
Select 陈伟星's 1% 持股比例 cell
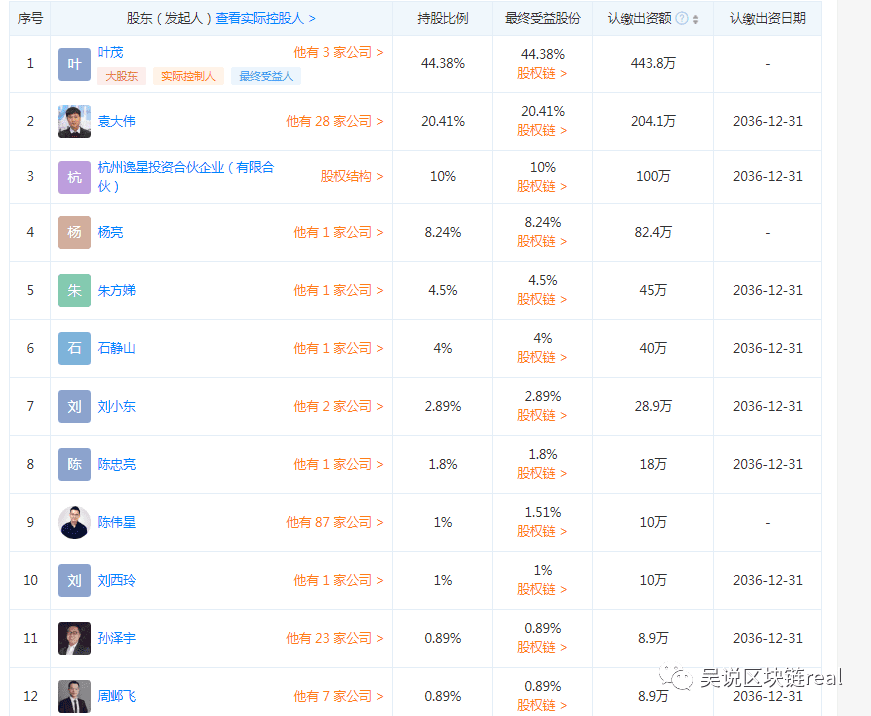click(443, 522)
